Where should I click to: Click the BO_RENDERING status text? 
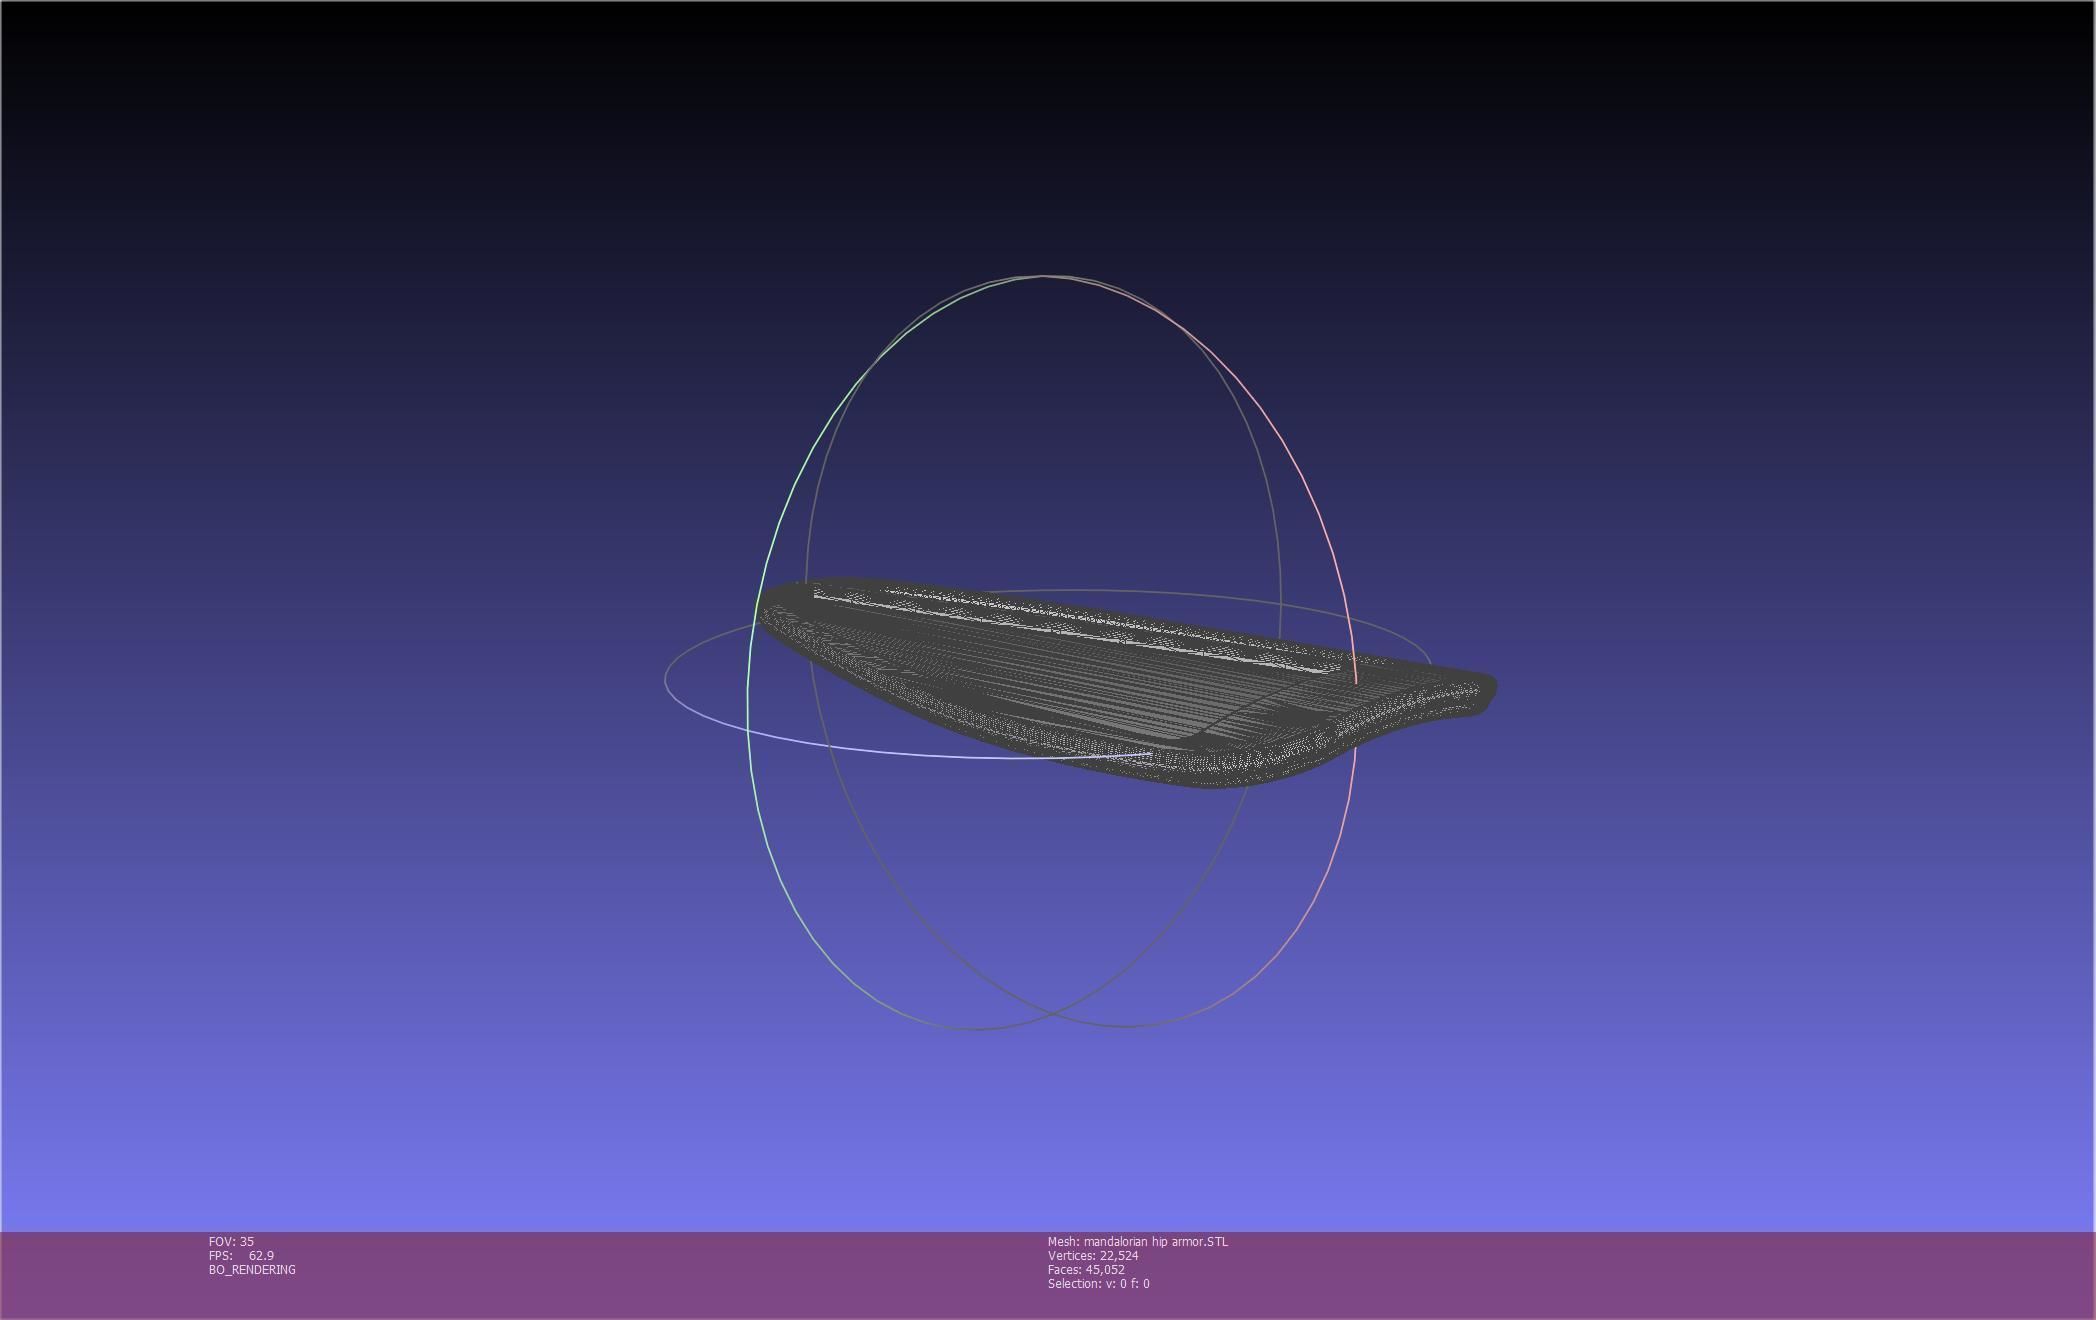point(252,1269)
